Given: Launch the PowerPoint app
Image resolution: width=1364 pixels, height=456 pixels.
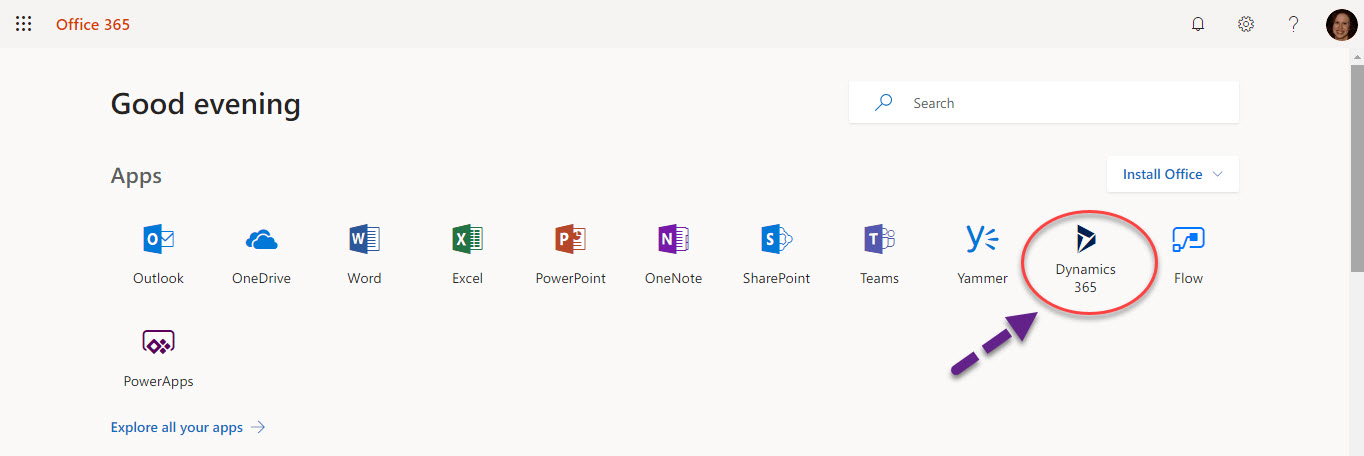Looking at the screenshot, I should pos(570,254).
